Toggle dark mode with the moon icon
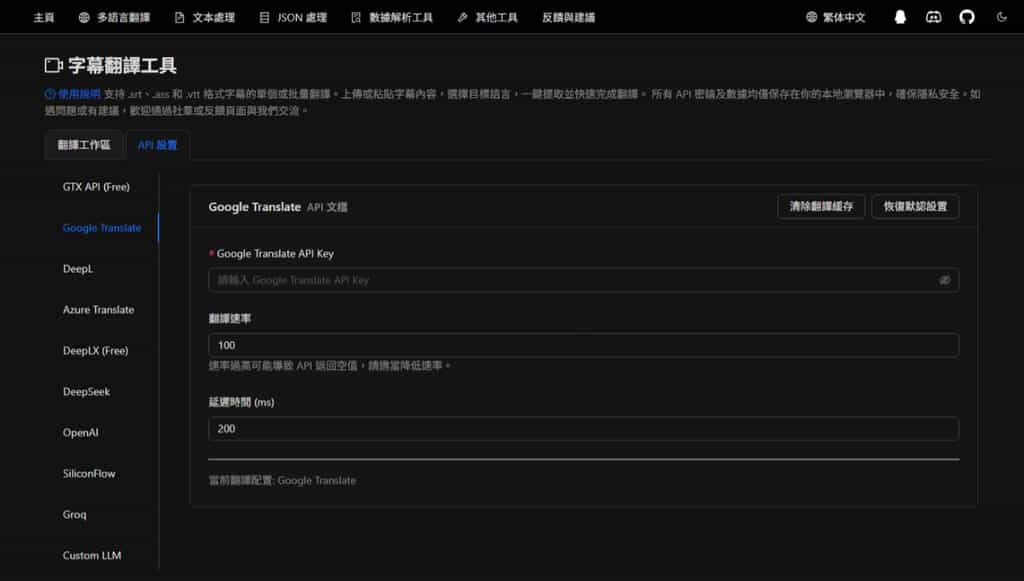 click(1002, 17)
